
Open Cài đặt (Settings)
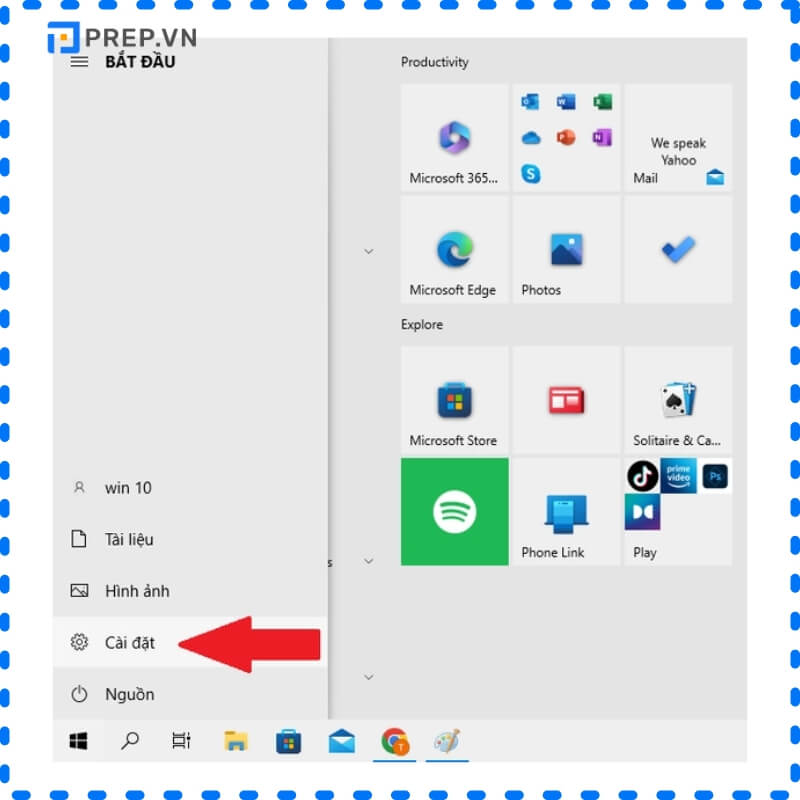coord(190,642)
